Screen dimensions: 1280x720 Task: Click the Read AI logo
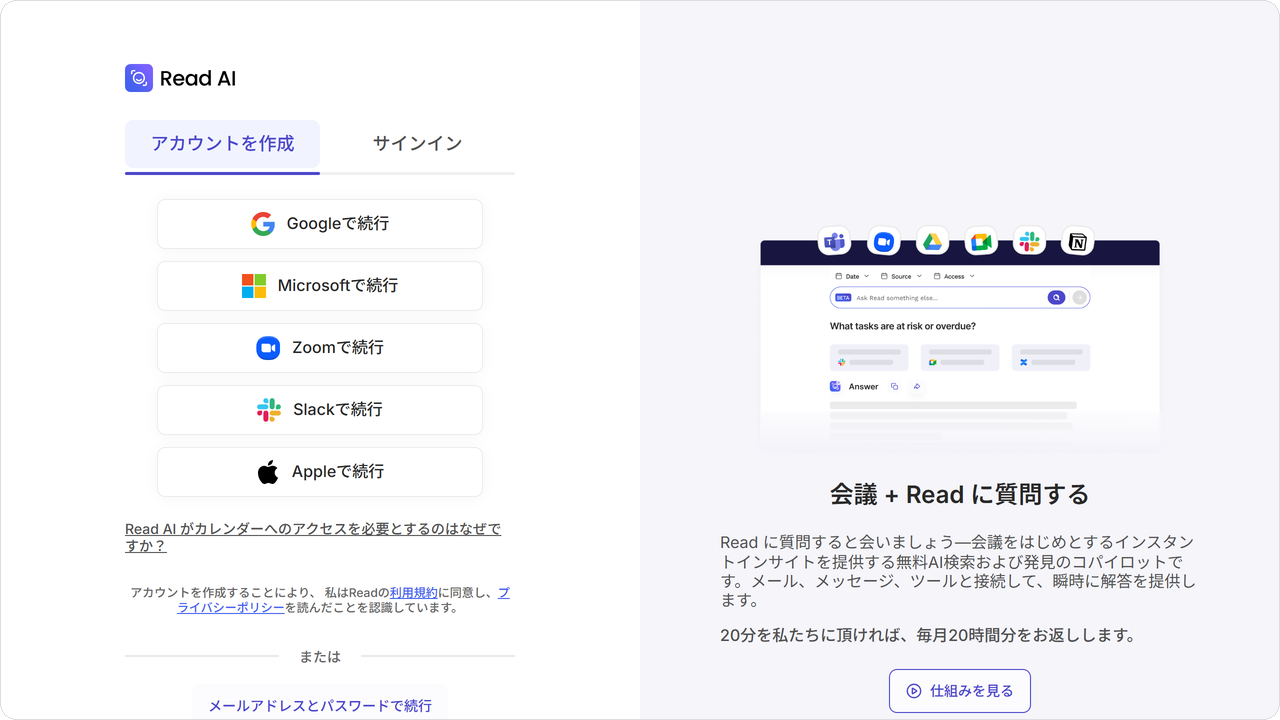[x=180, y=78]
